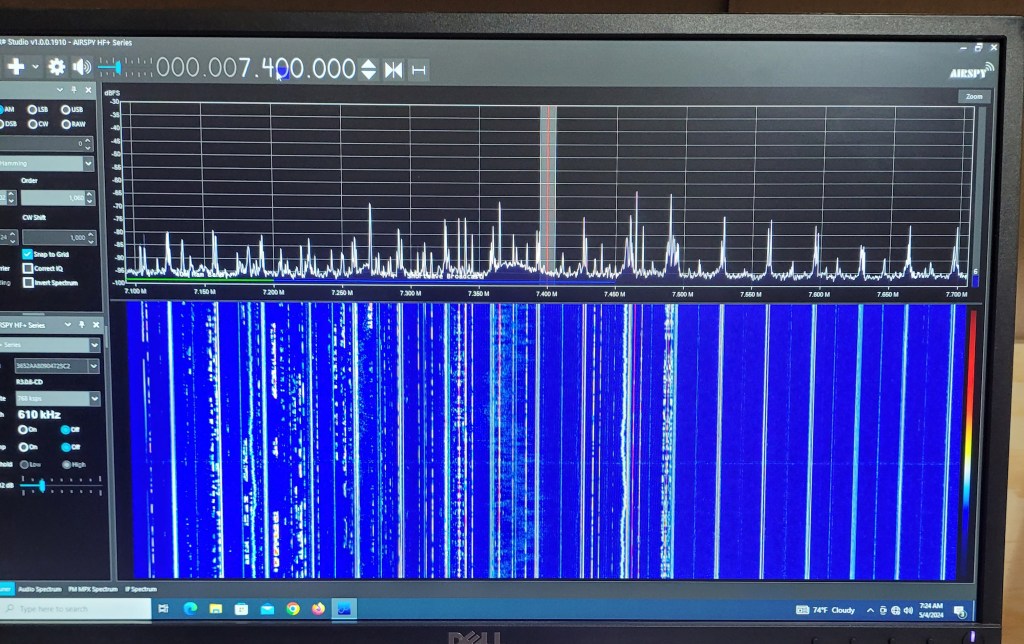Switch to the IF Spectrum tab
The image size is (1024, 644).
click(x=140, y=590)
